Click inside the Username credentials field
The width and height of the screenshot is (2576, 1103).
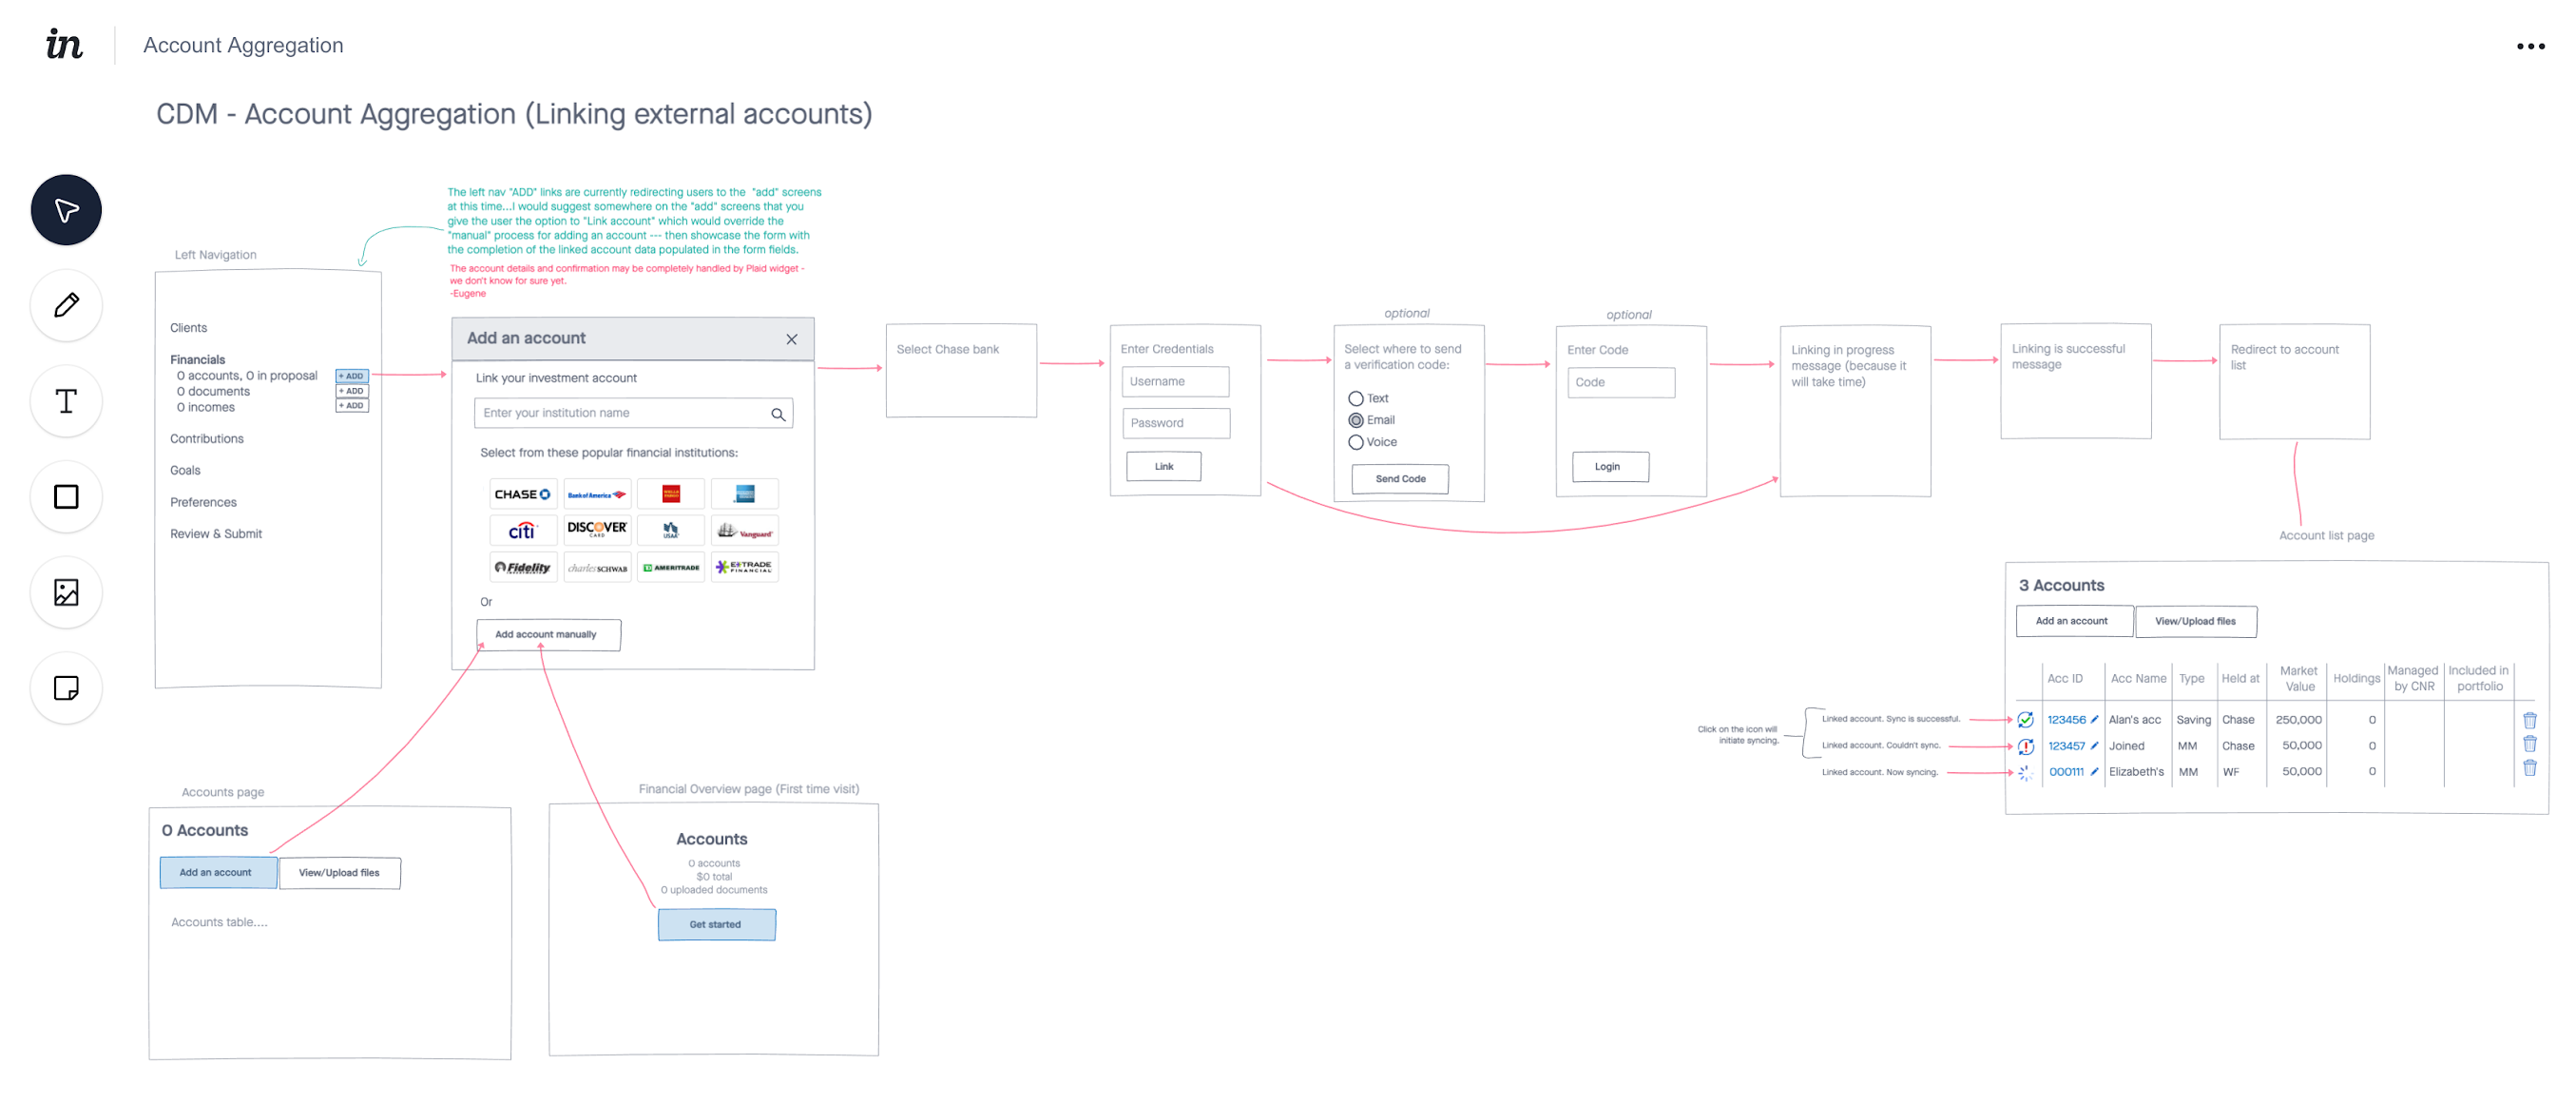click(x=1176, y=382)
